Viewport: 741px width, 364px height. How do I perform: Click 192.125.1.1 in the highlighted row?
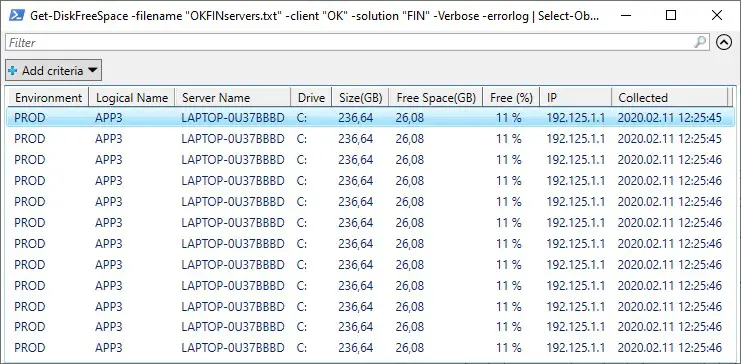click(576, 118)
